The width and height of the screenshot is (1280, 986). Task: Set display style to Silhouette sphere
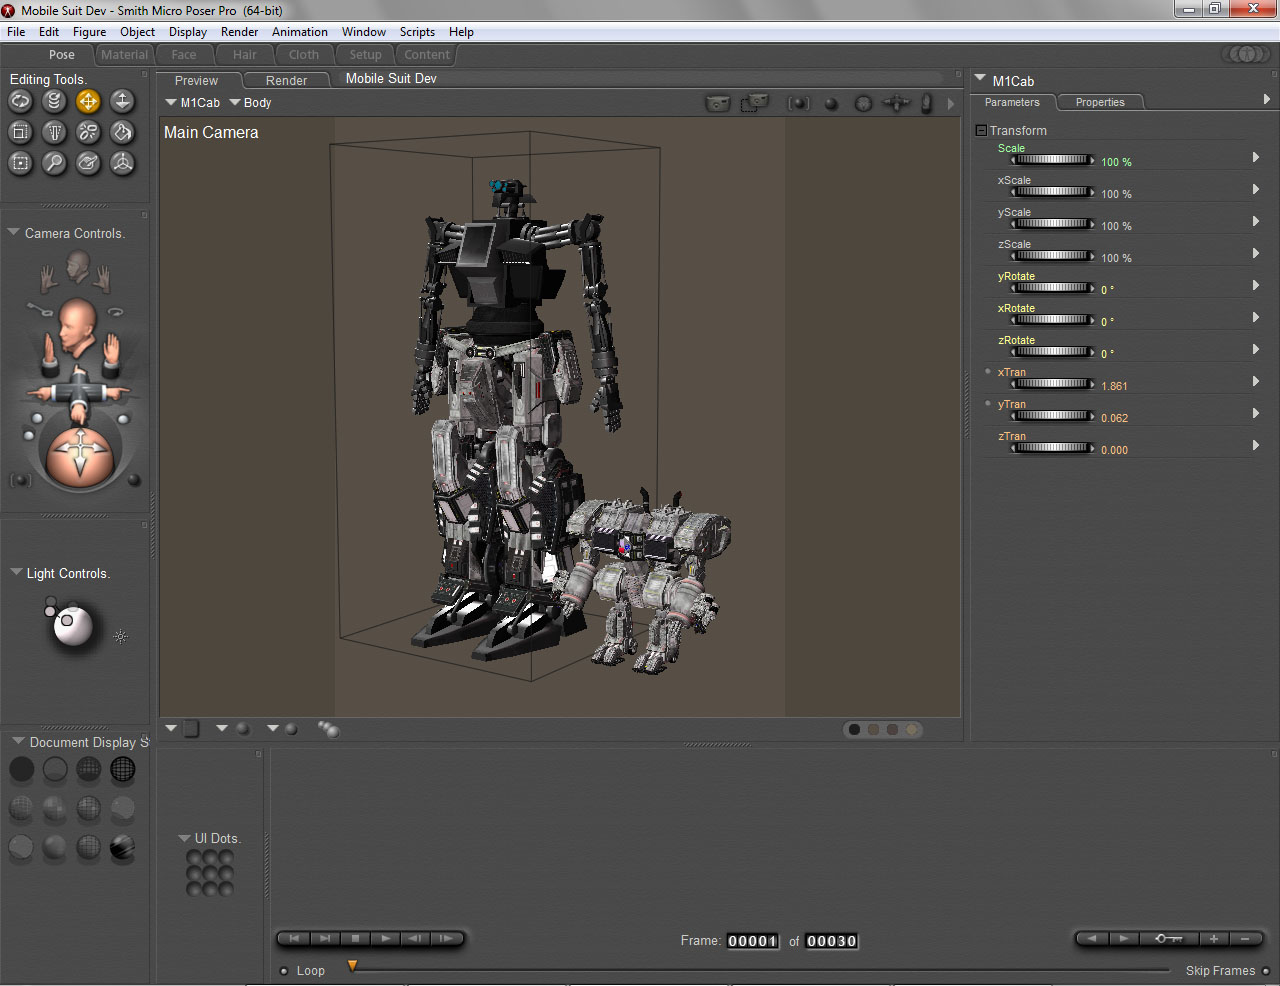point(21,769)
